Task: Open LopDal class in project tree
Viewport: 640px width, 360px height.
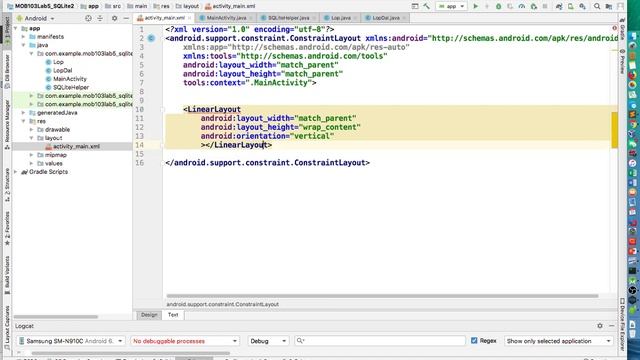Action: pyautogui.click(x=62, y=71)
